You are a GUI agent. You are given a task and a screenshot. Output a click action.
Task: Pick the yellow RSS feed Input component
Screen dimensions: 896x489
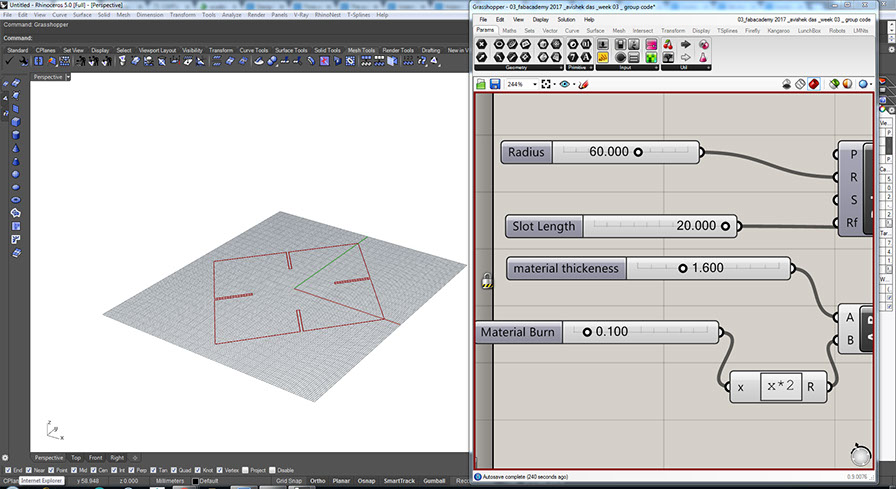pyautogui.click(x=603, y=57)
